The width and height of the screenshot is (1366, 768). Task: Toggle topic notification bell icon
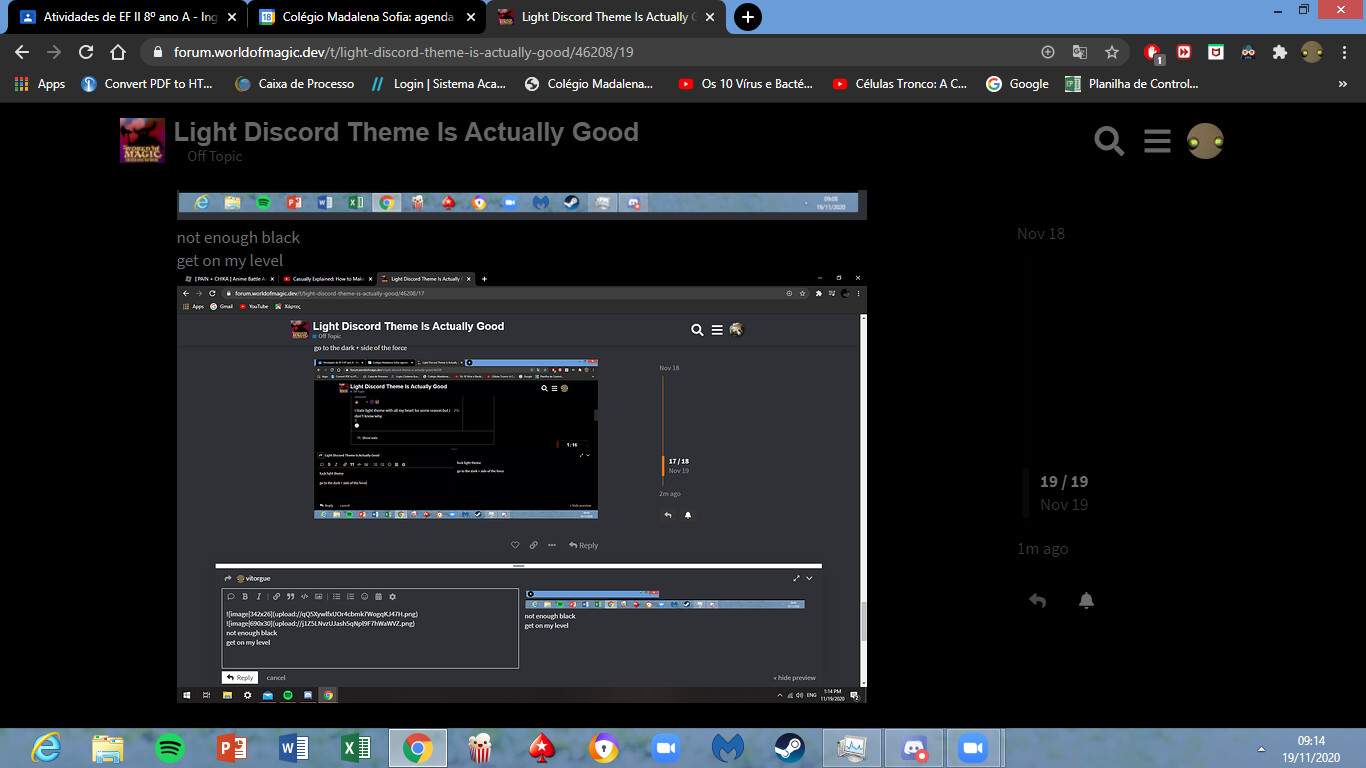point(1086,600)
